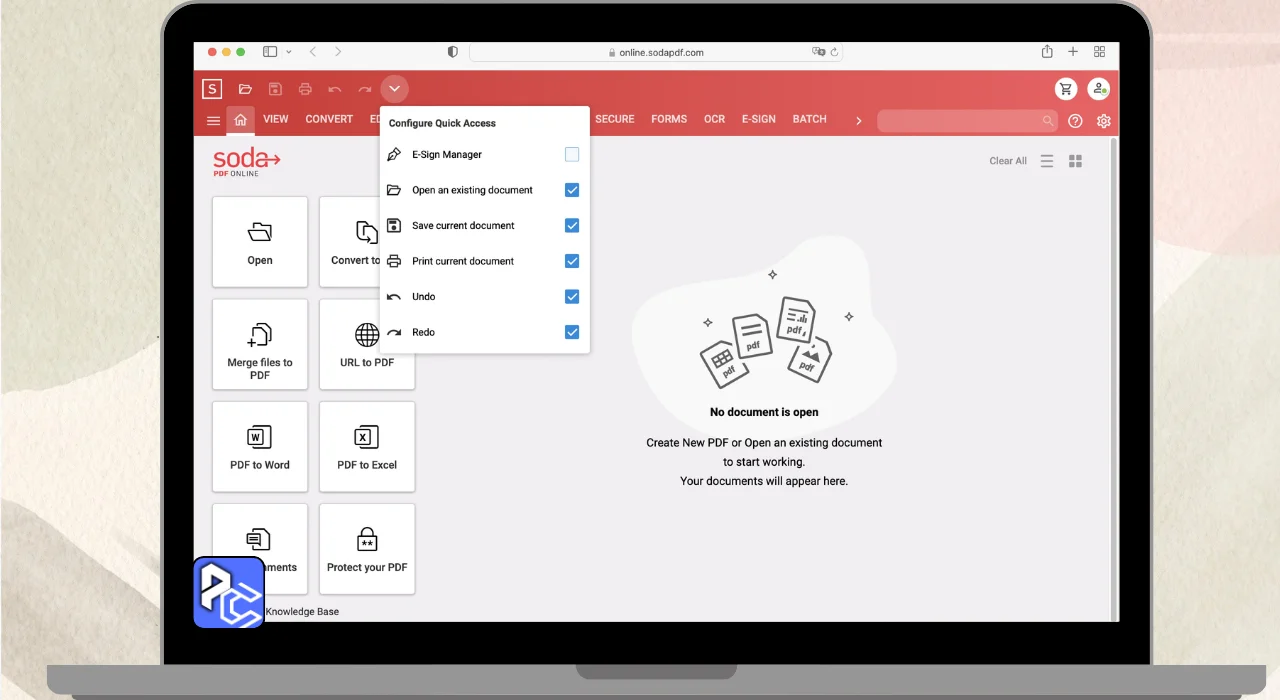Open the settings gear icon

1104,121
